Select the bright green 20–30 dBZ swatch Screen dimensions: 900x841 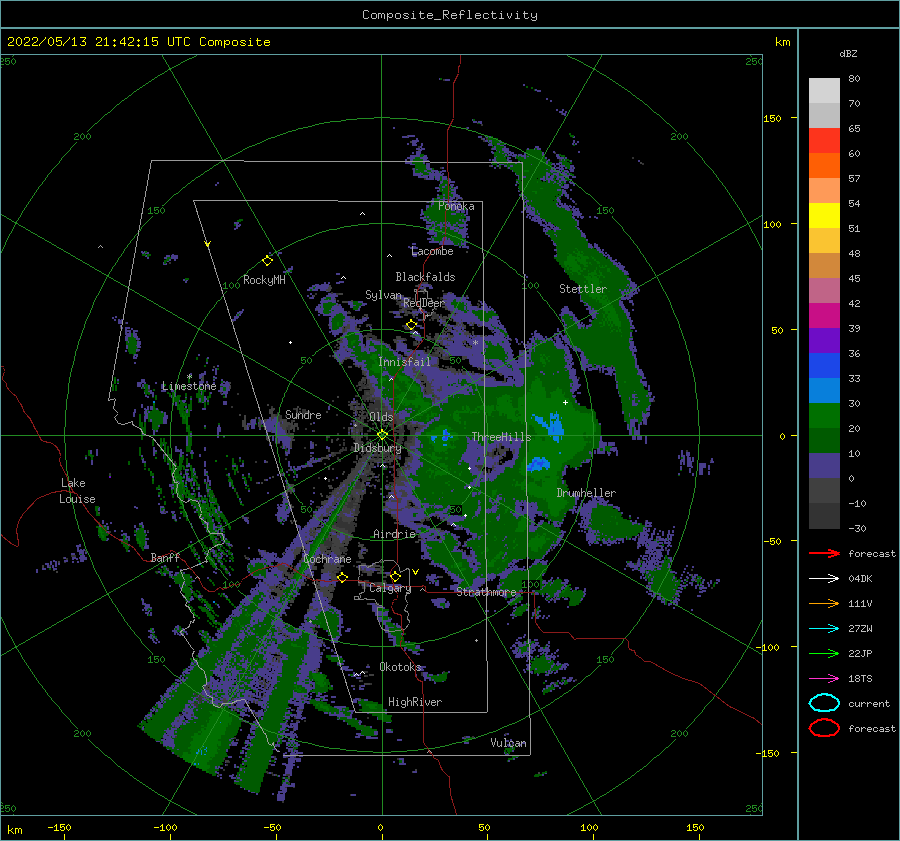pos(824,416)
